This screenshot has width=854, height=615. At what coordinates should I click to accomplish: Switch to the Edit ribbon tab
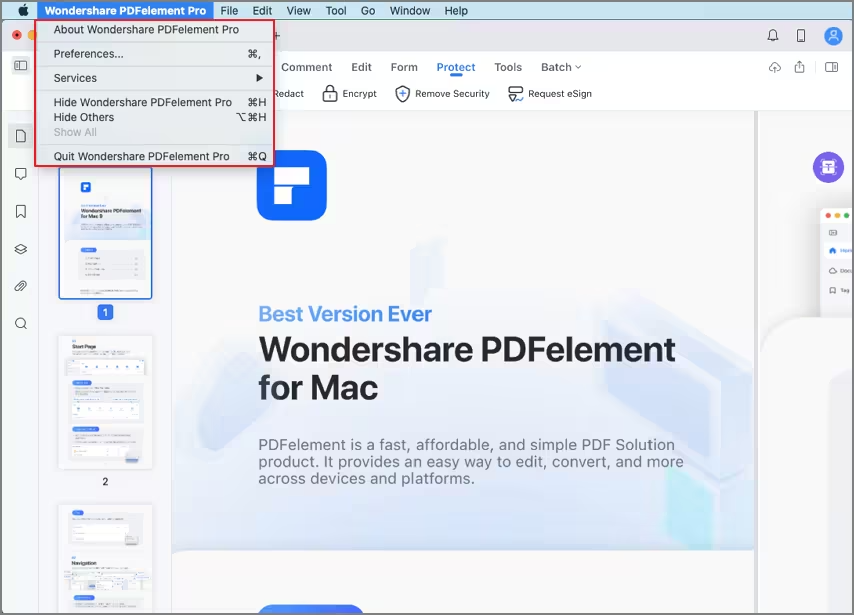click(x=361, y=67)
